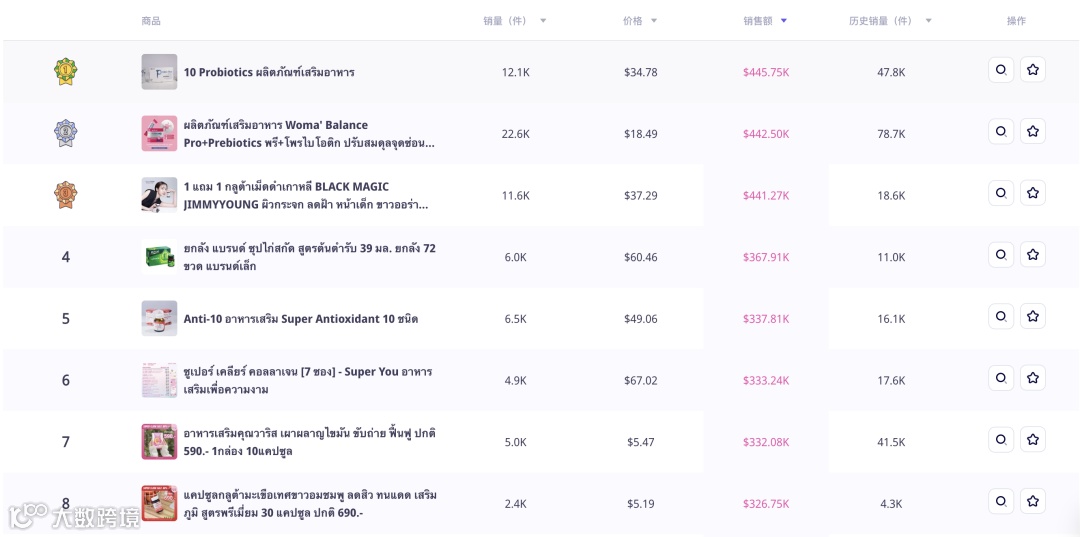1080x537 pixels.
Task: Sort by 历史销量（件） column arrow
Action: tap(928, 21)
